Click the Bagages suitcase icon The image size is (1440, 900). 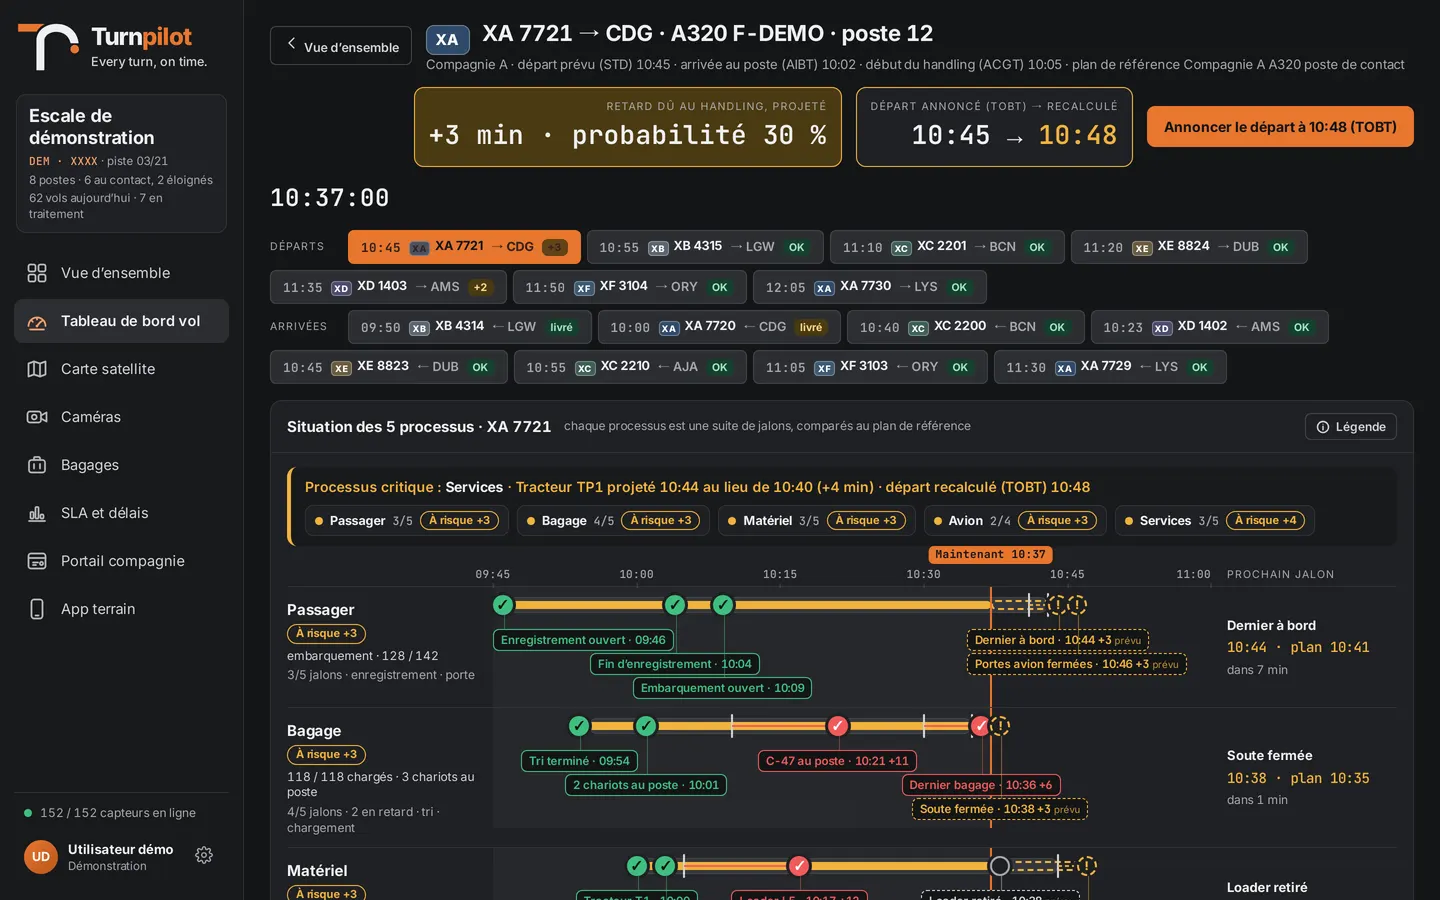point(37,465)
